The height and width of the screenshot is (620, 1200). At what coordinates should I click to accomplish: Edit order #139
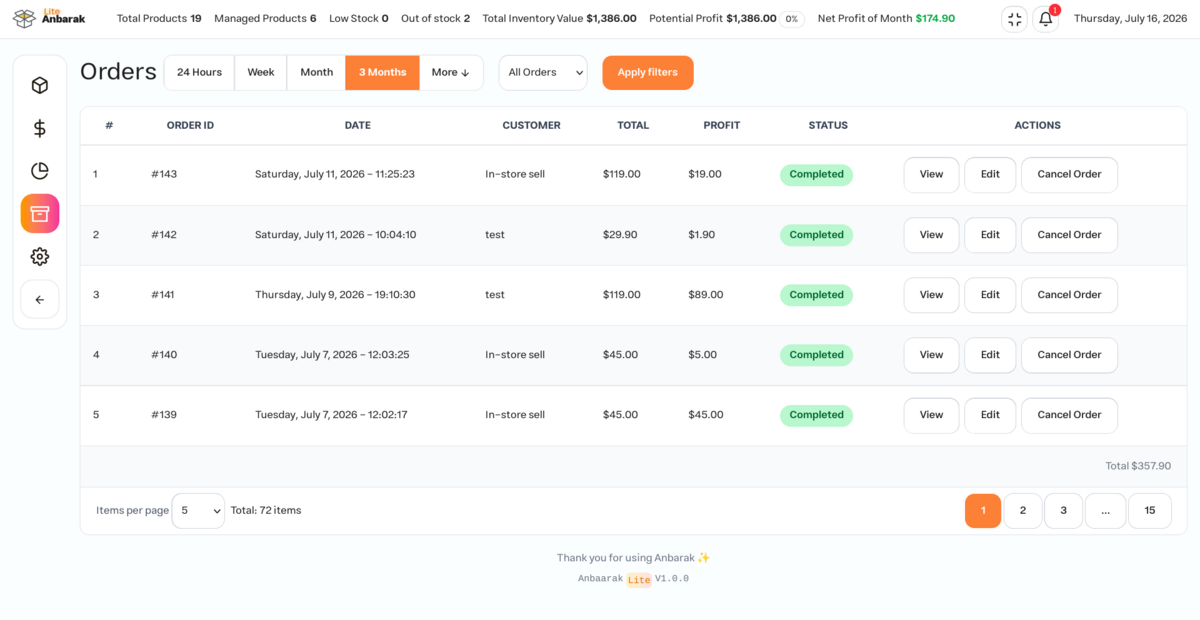[990, 415]
